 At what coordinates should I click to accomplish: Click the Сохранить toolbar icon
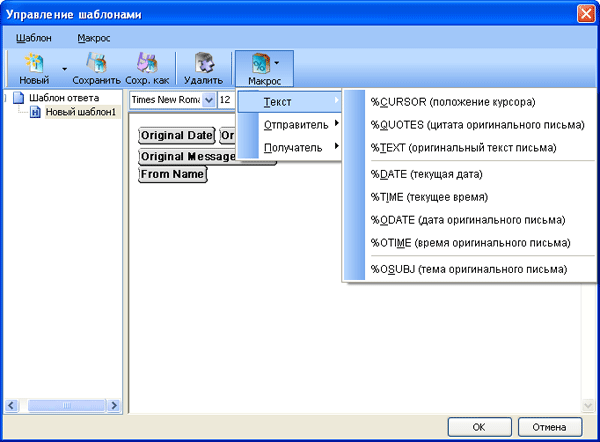pyautogui.click(x=96, y=69)
